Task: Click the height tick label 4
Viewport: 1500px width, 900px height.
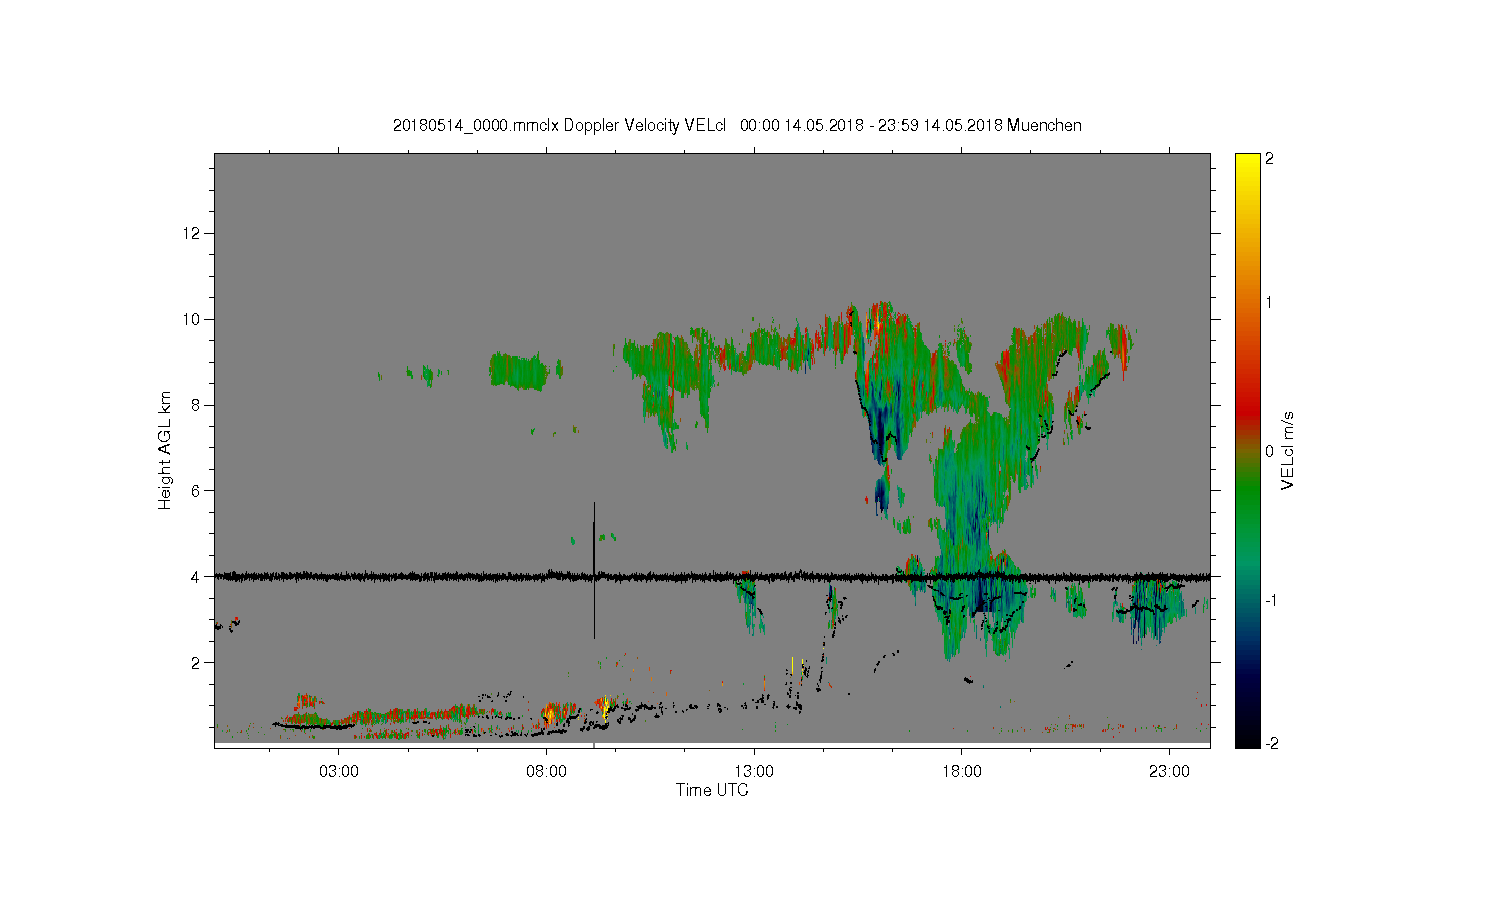Action: point(196,576)
